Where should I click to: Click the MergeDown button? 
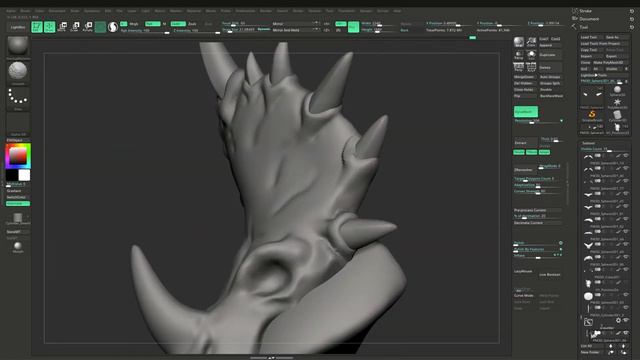[524, 77]
